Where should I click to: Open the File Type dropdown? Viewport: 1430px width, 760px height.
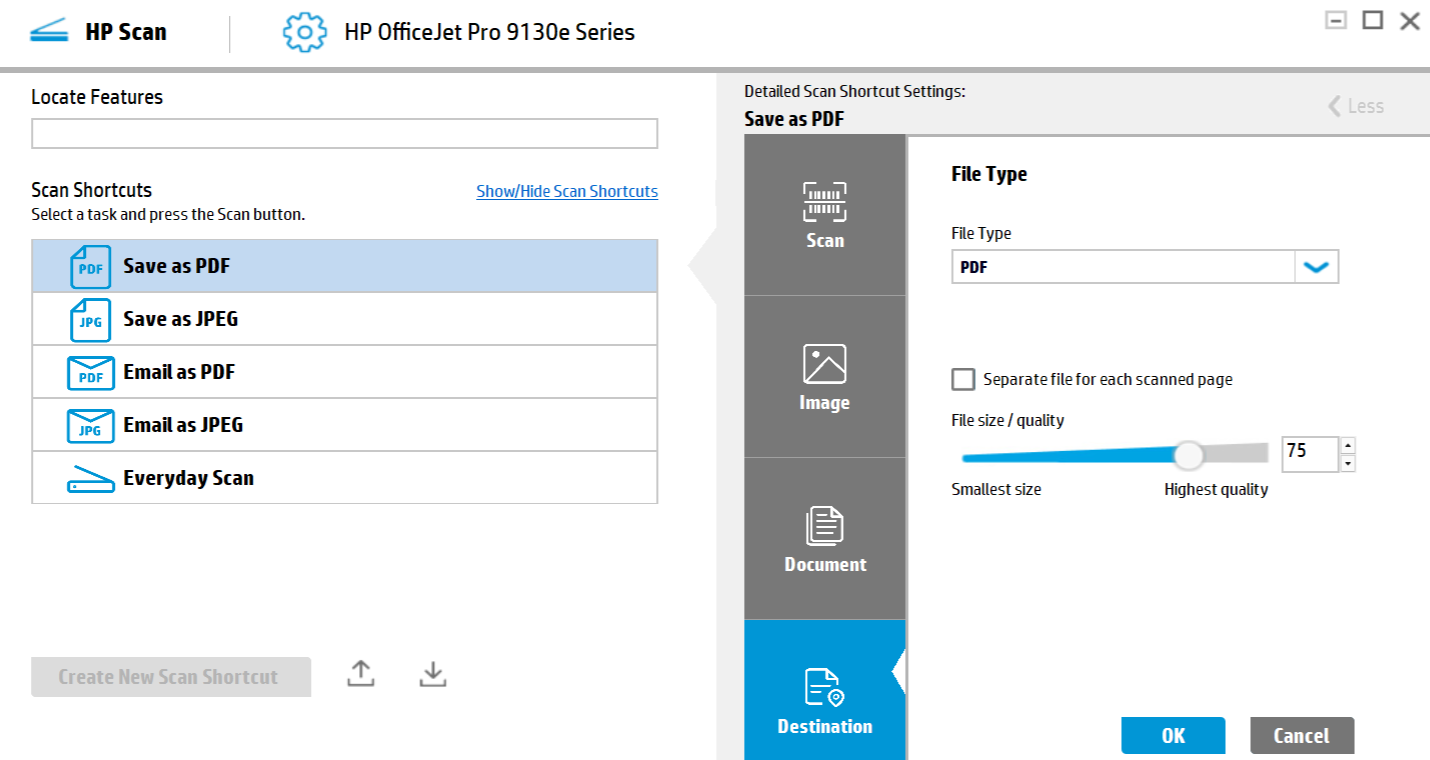point(1318,266)
